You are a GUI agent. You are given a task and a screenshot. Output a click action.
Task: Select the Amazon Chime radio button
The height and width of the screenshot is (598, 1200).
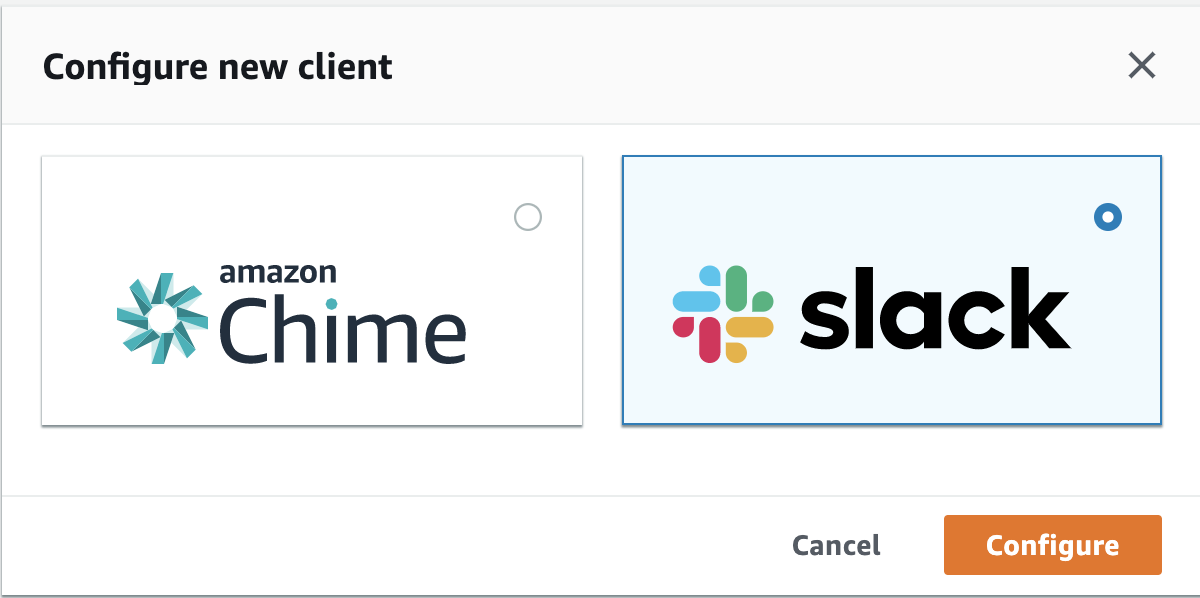(527, 217)
